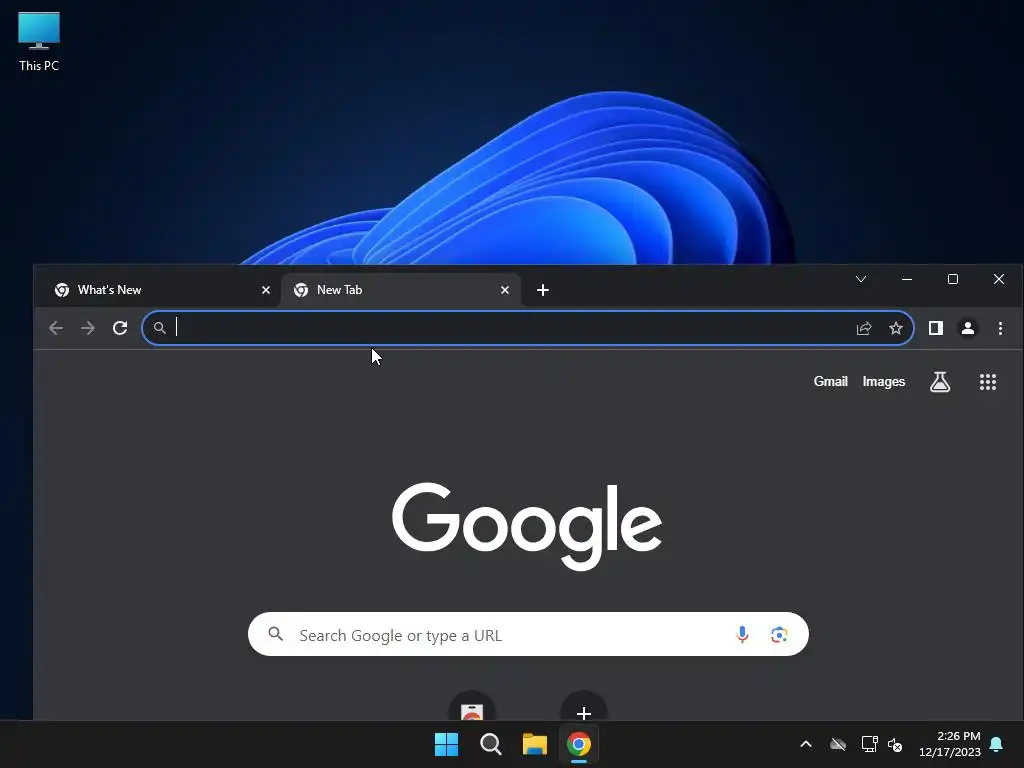The height and width of the screenshot is (768, 1024).
Task: Search by image with Google Lens
Action: pos(778,634)
